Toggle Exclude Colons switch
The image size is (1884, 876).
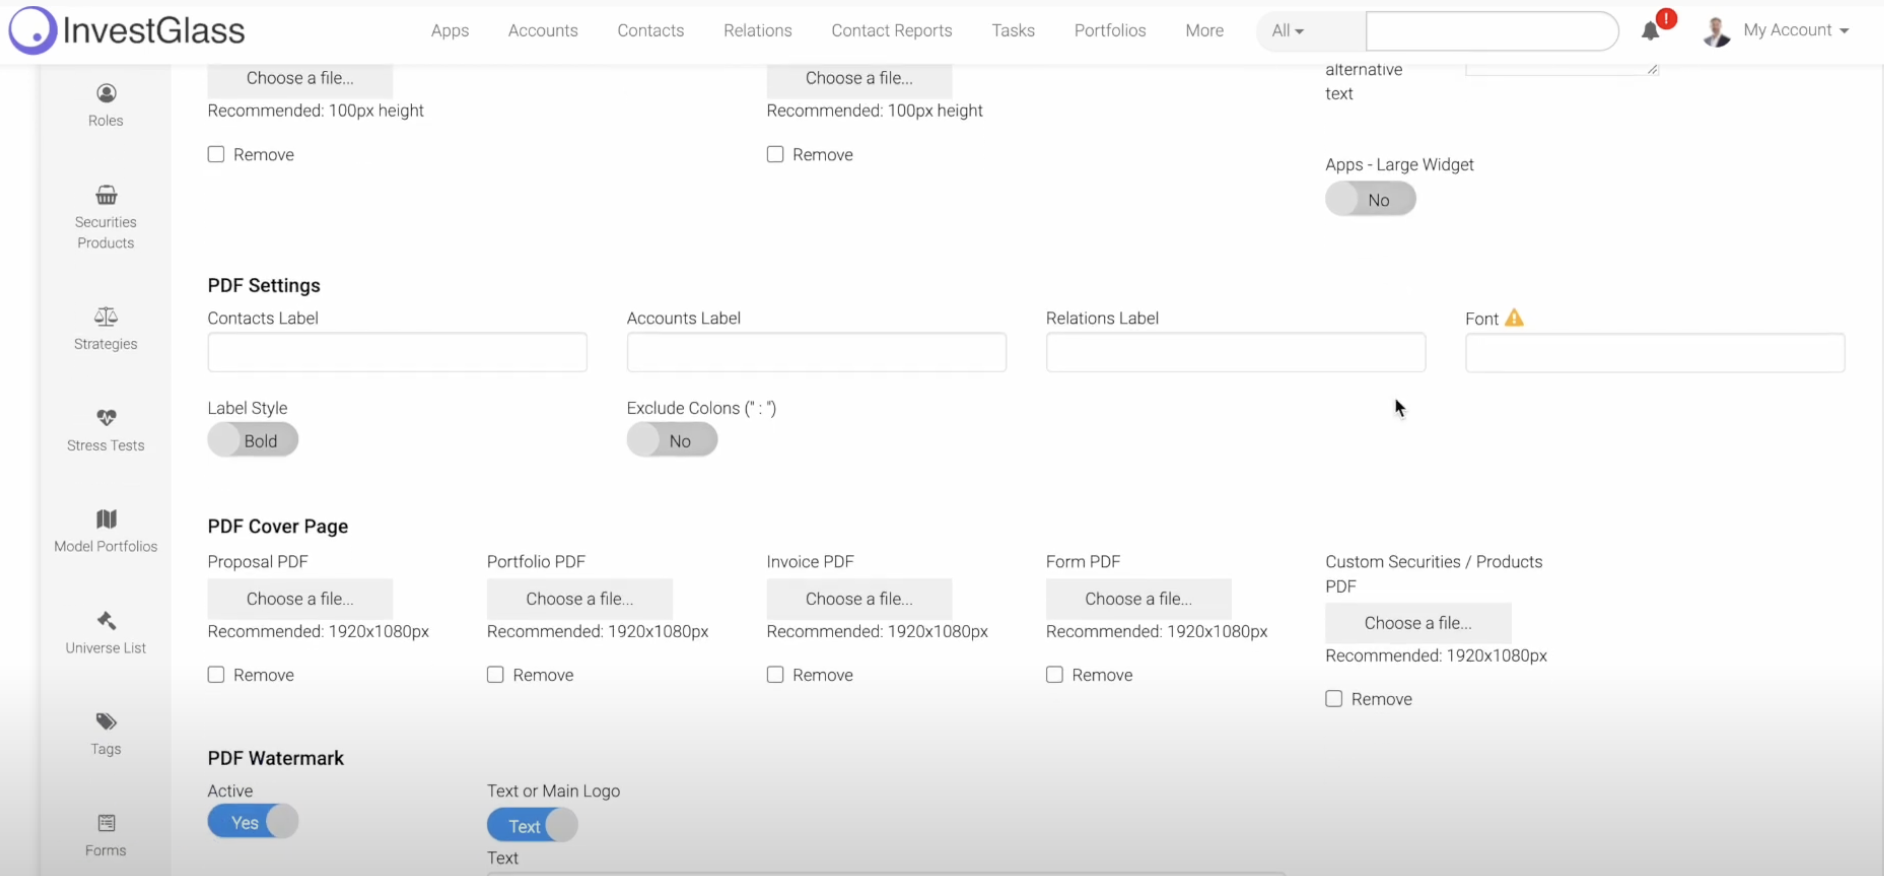coord(672,441)
